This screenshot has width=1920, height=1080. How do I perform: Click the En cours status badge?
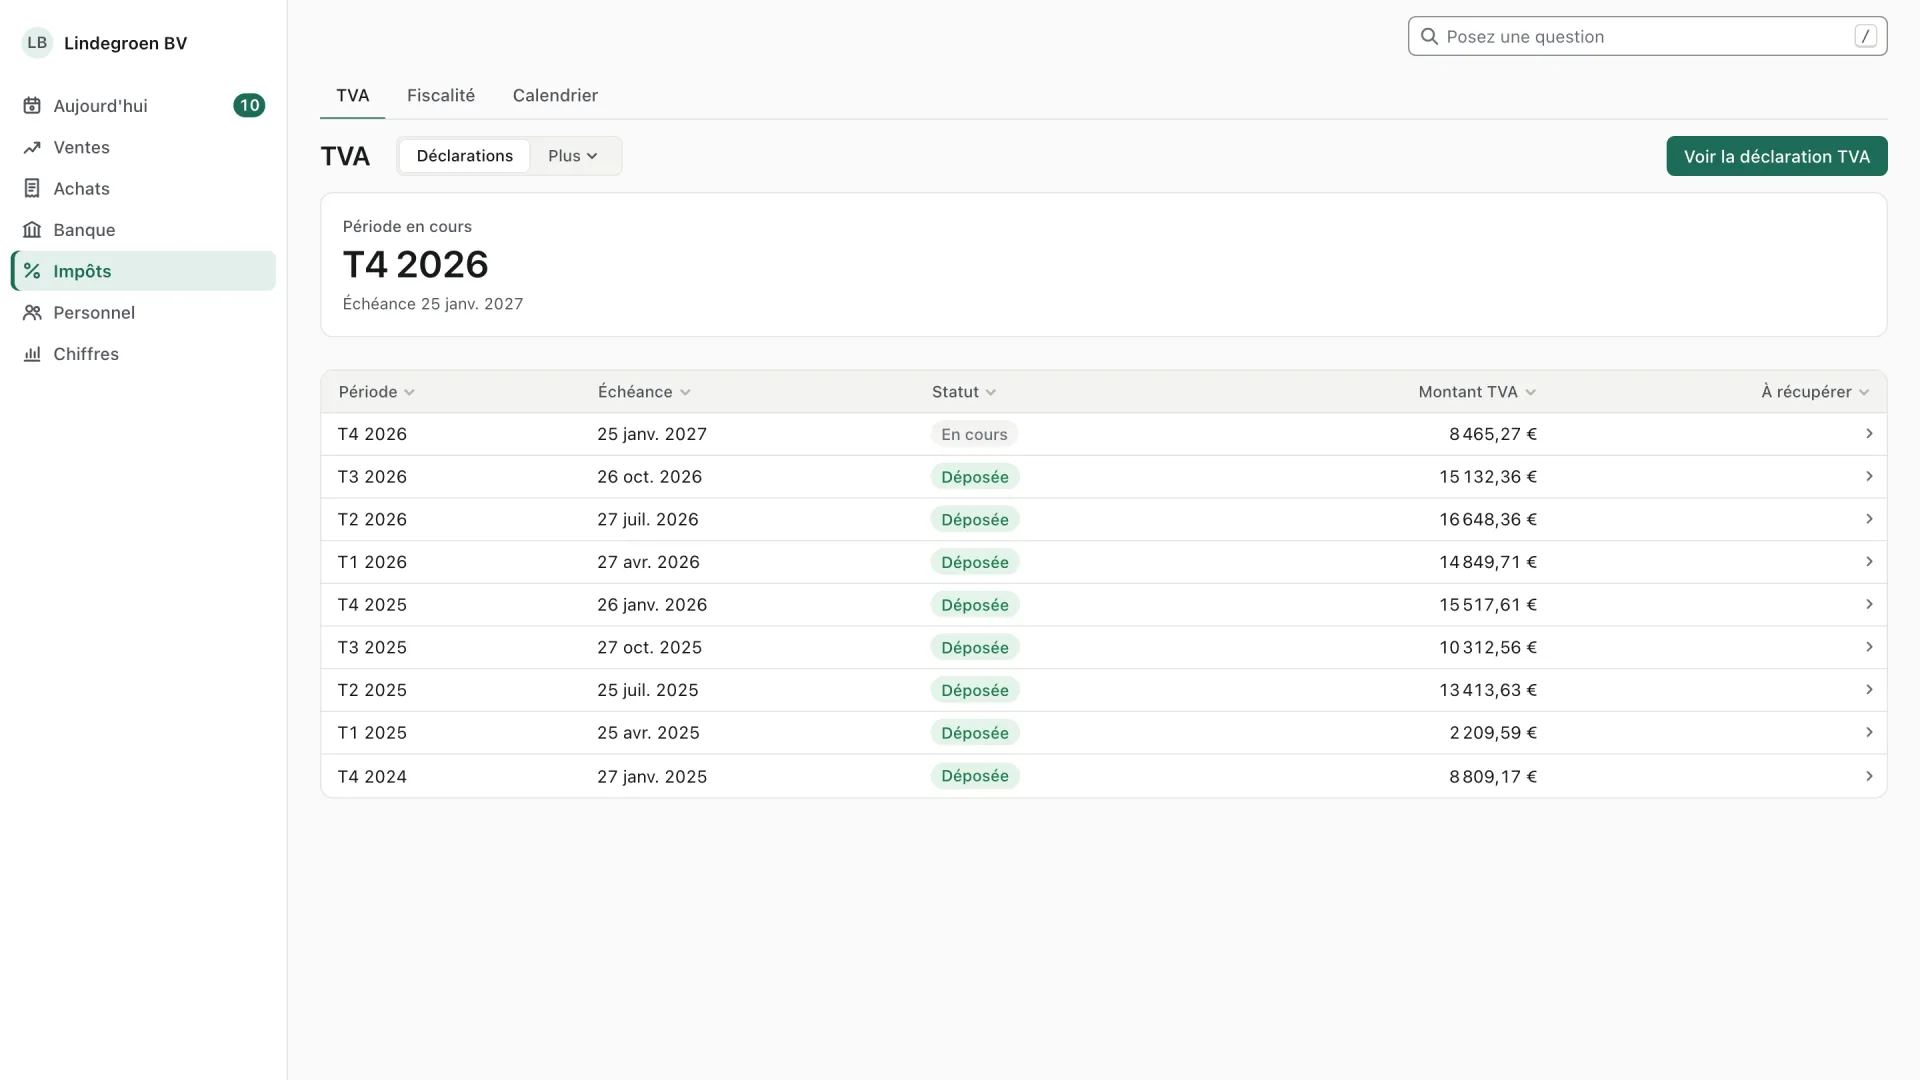click(974, 434)
